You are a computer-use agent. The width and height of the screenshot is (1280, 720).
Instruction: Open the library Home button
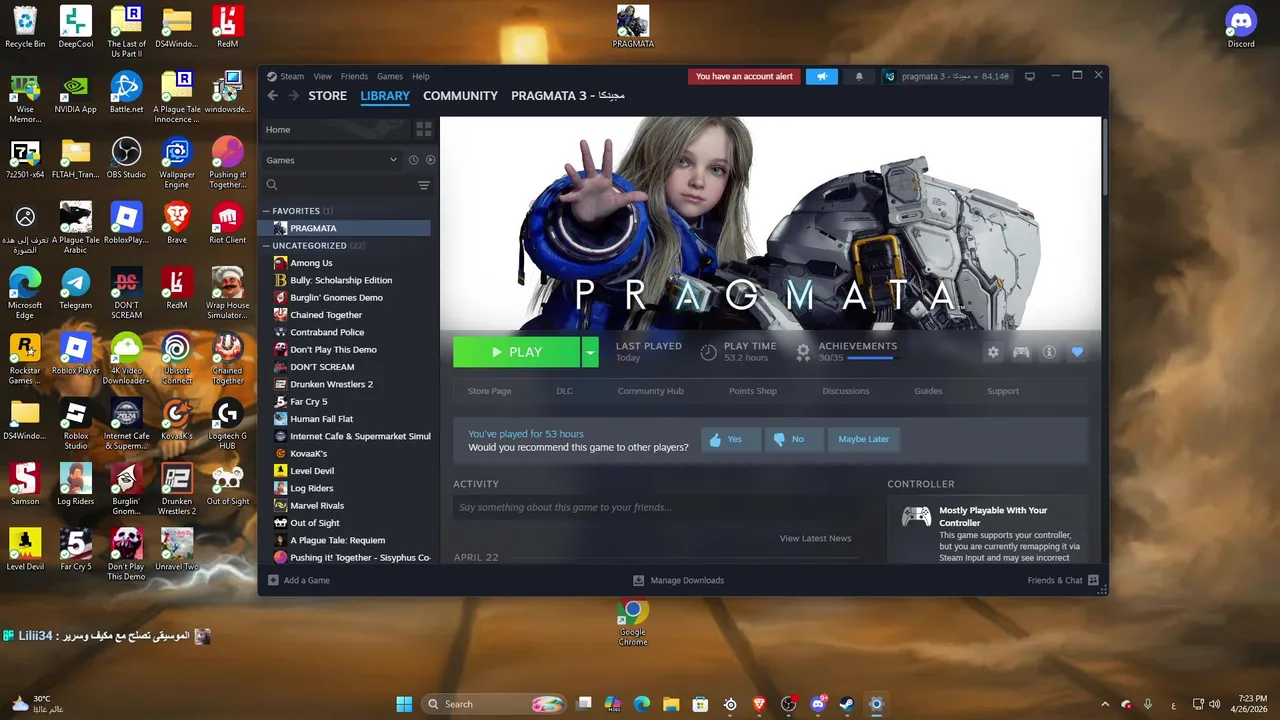334,130
